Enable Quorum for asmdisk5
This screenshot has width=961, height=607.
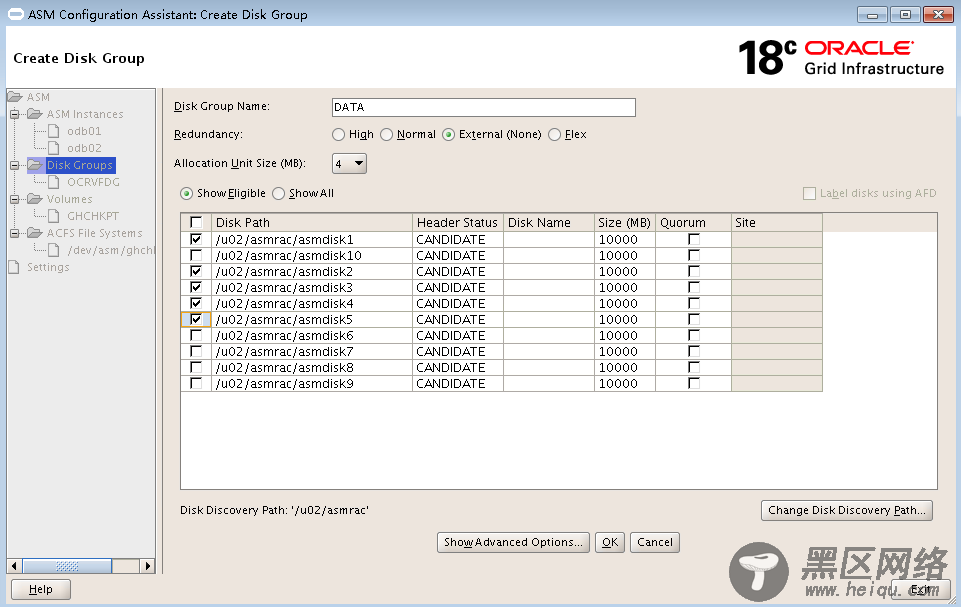coord(694,319)
